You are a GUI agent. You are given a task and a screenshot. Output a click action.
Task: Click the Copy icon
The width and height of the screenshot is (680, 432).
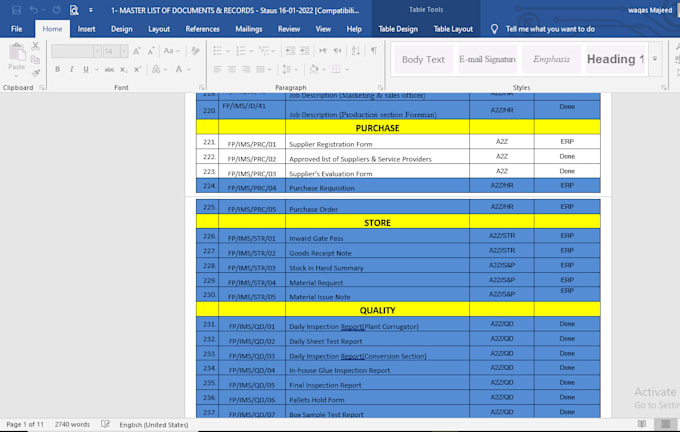(36, 59)
